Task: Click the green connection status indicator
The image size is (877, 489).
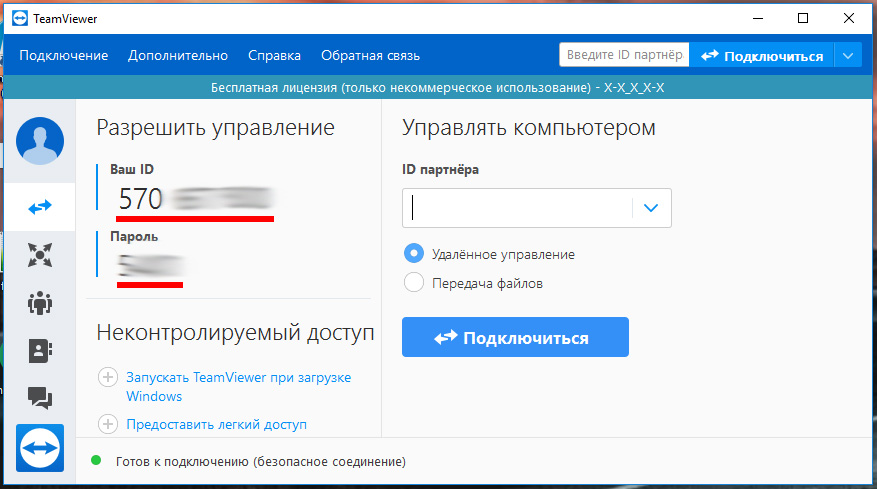Action: (96, 460)
